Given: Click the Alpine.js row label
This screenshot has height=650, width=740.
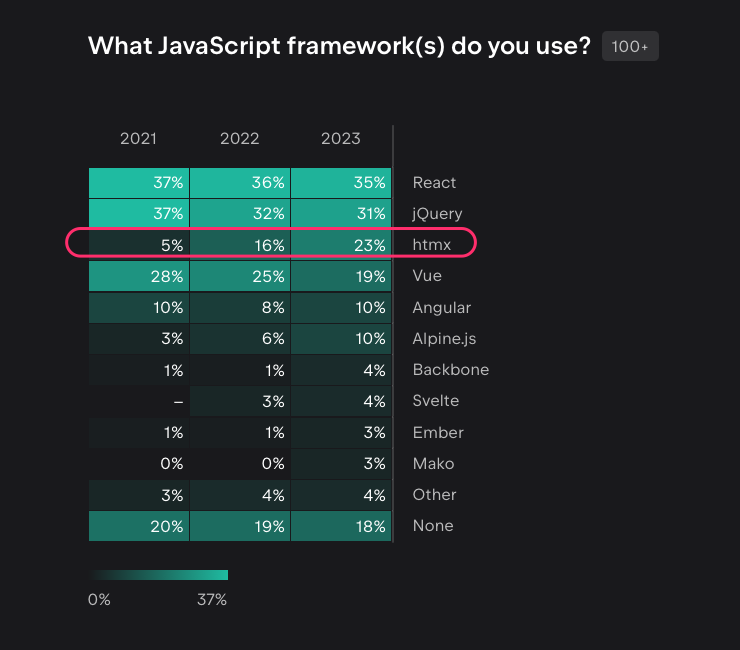Looking at the screenshot, I should (x=444, y=339).
